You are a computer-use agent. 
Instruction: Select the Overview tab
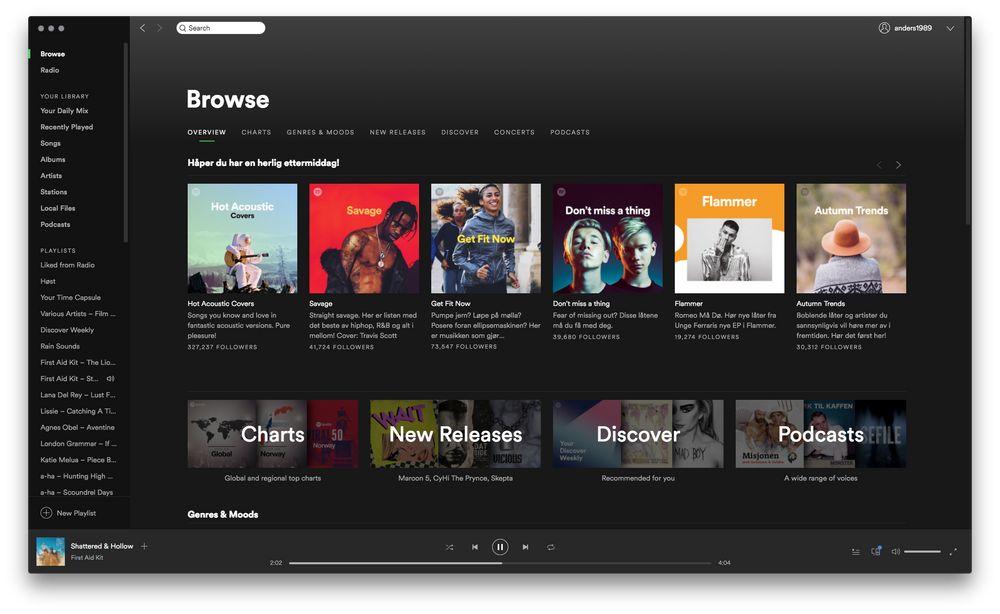tap(207, 133)
